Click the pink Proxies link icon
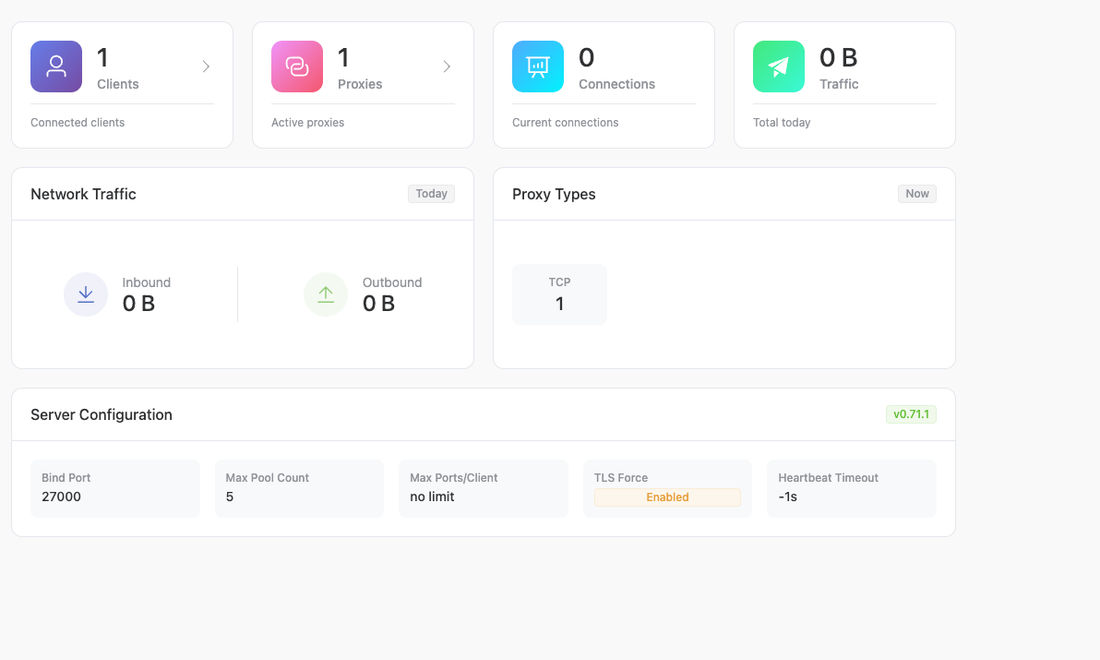The height and width of the screenshot is (660, 1100). (297, 67)
